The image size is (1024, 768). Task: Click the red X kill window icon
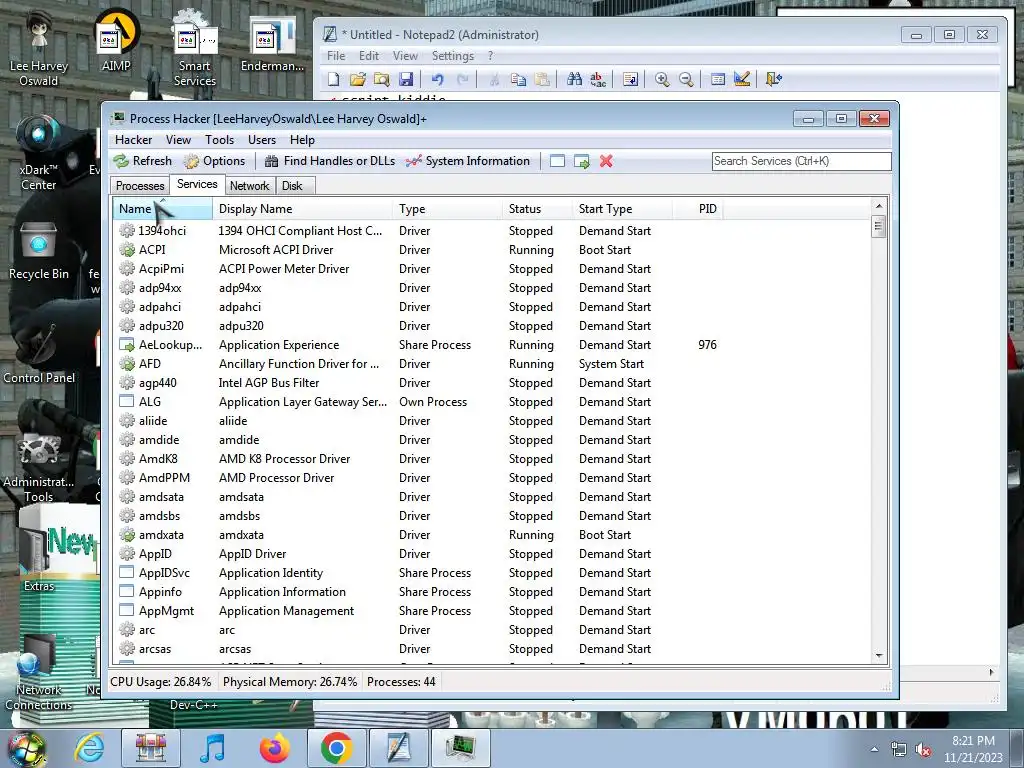tap(606, 161)
